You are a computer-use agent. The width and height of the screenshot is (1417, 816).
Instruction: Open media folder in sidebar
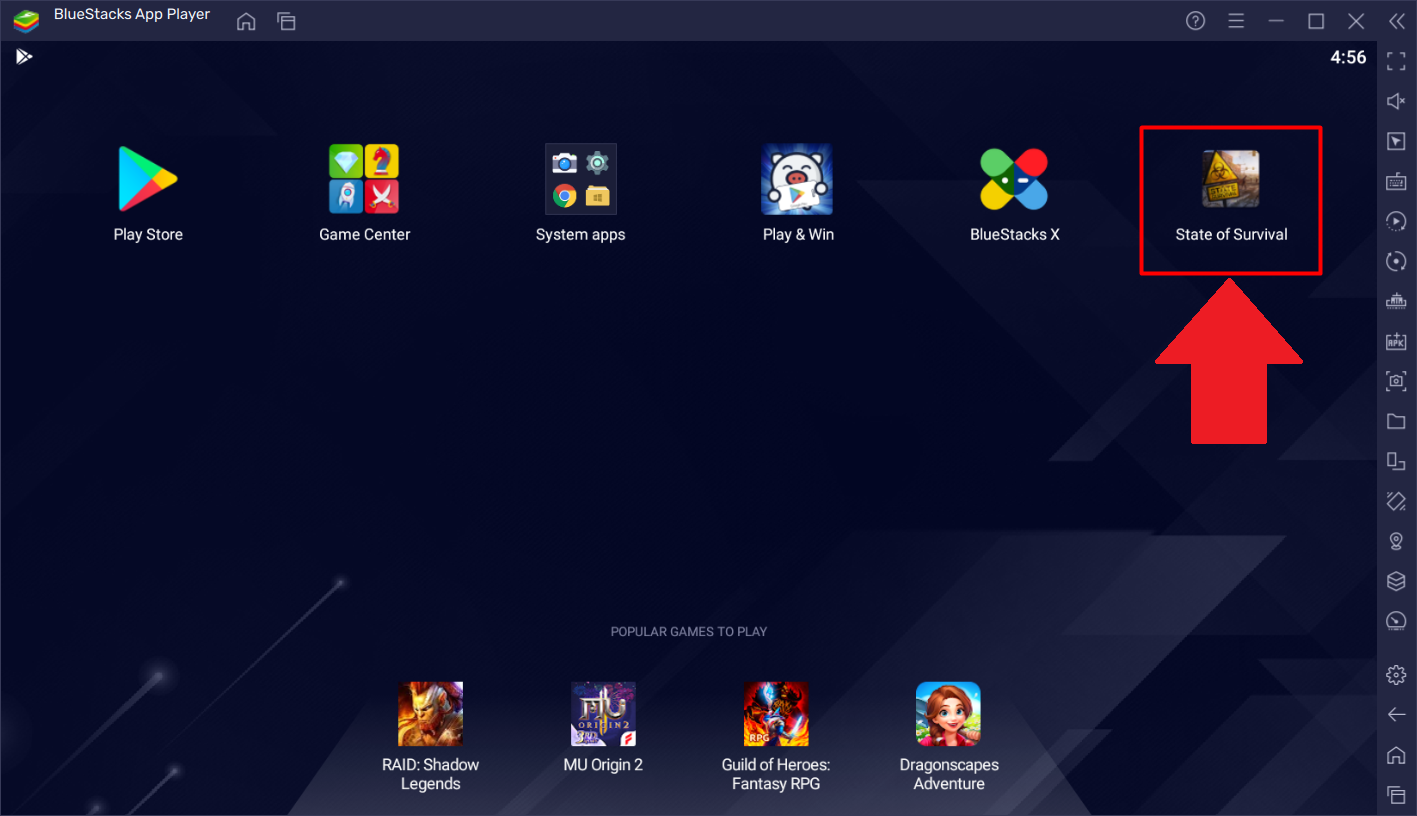click(1397, 421)
